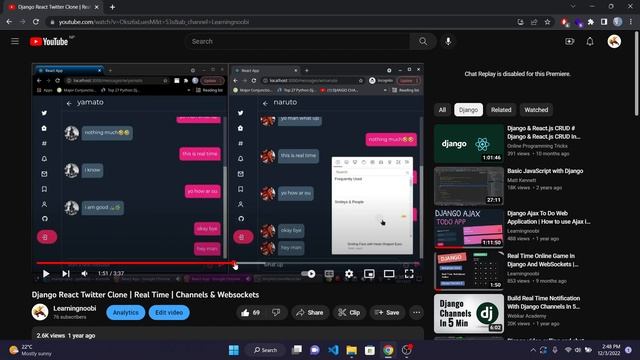This screenshot has height=360, width=640.
Task: Open Real Time Online Game video thumbnail
Action: (469, 271)
